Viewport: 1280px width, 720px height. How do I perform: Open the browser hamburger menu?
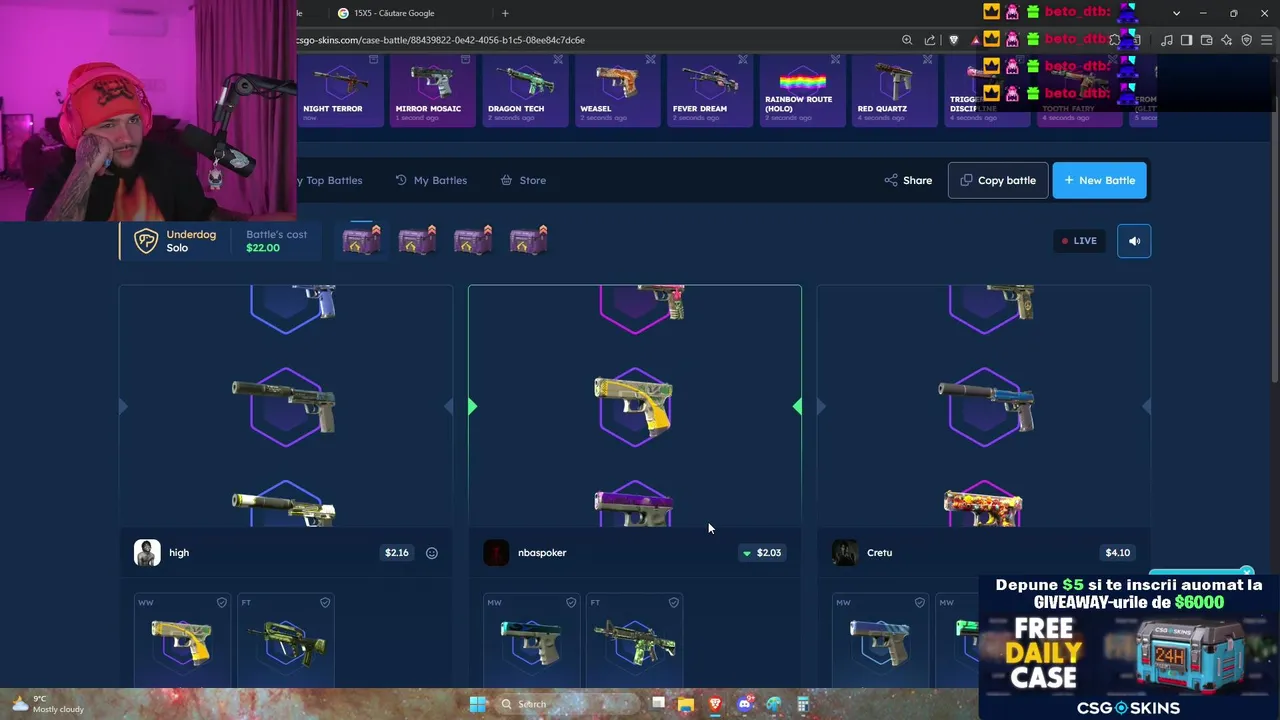click(1266, 40)
